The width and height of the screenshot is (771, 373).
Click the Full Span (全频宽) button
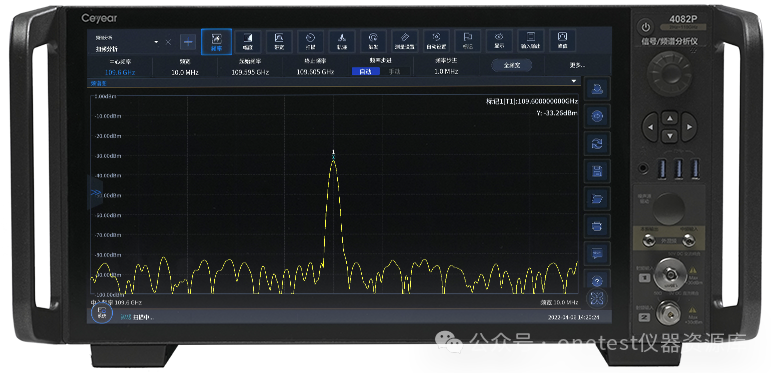(512, 65)
